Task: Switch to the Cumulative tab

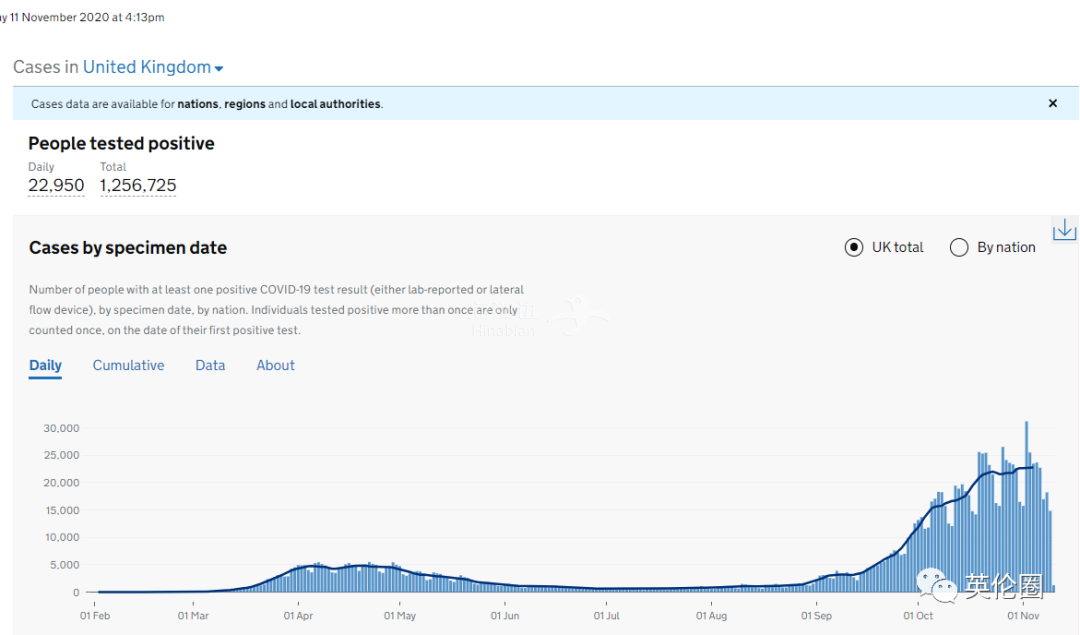Action: pyautogui.click(x=129, y=365)
